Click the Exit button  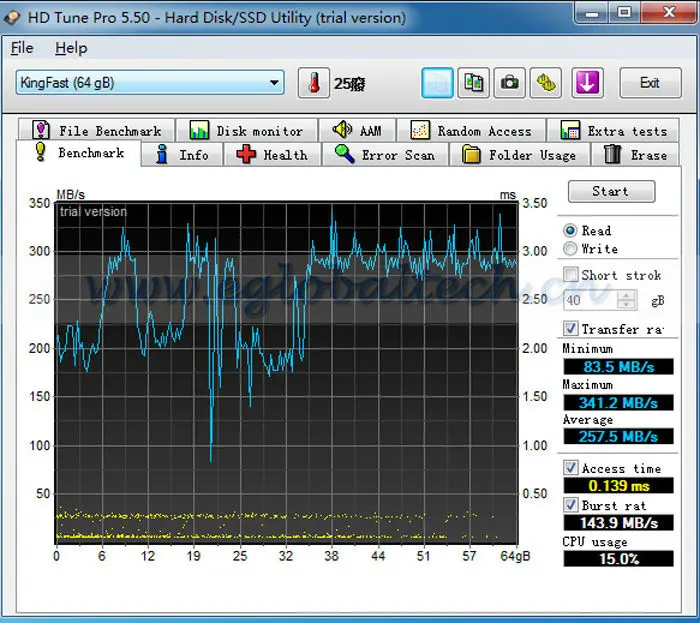coord(650,83)
